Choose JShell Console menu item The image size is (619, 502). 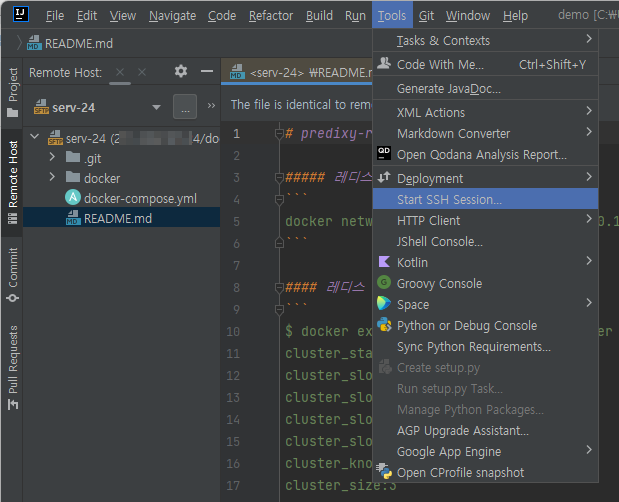click(485, 241)
